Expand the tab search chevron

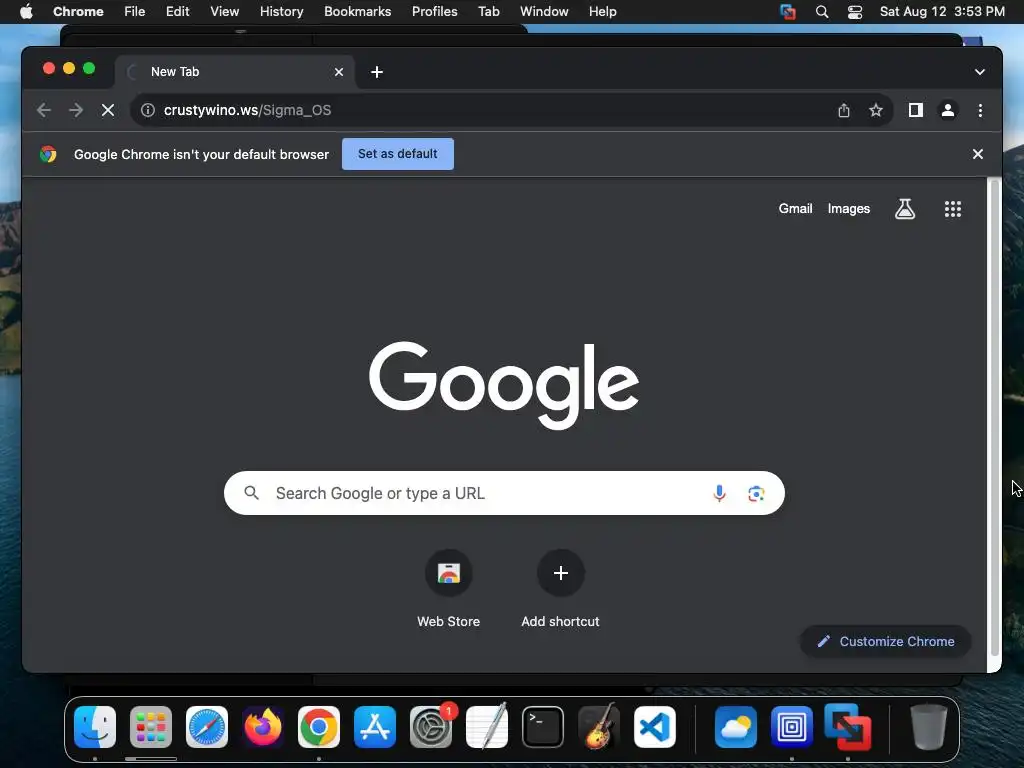point(980,72)
